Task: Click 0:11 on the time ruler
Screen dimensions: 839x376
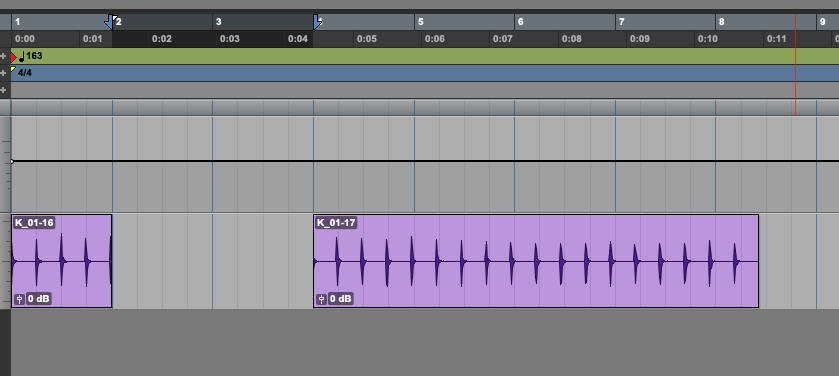Action: [776, 39]
